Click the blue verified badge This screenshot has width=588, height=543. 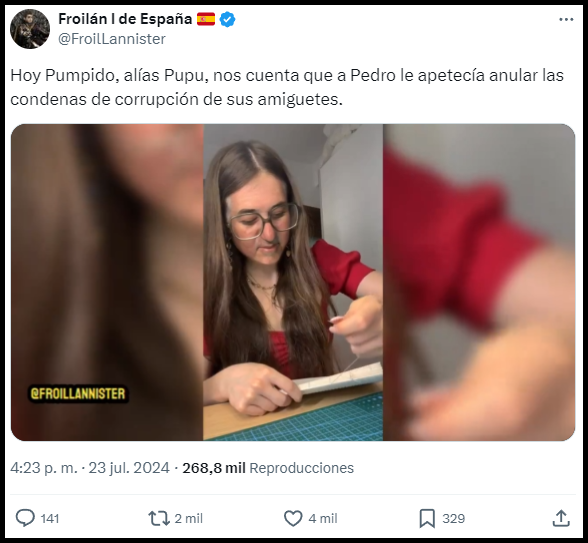[227, 19]
